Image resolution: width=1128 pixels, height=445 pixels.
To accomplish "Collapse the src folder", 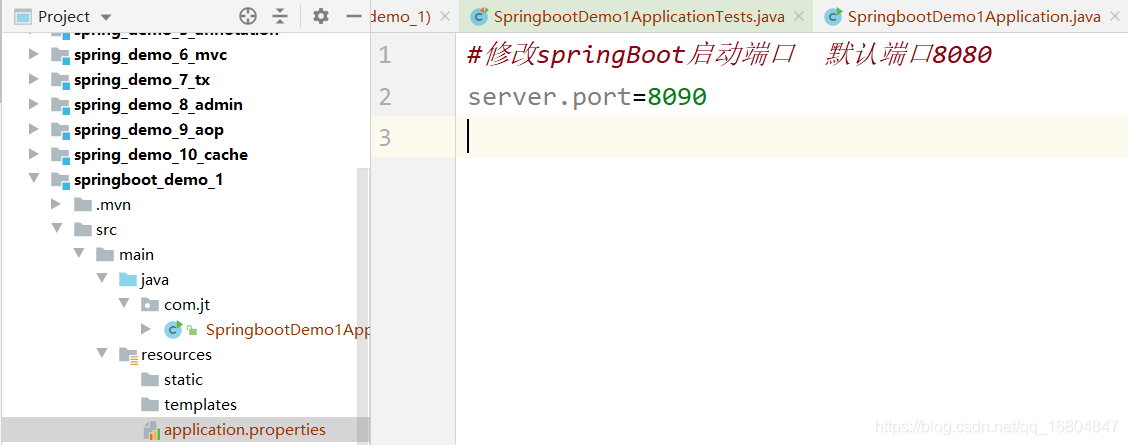I will [56, 229].
